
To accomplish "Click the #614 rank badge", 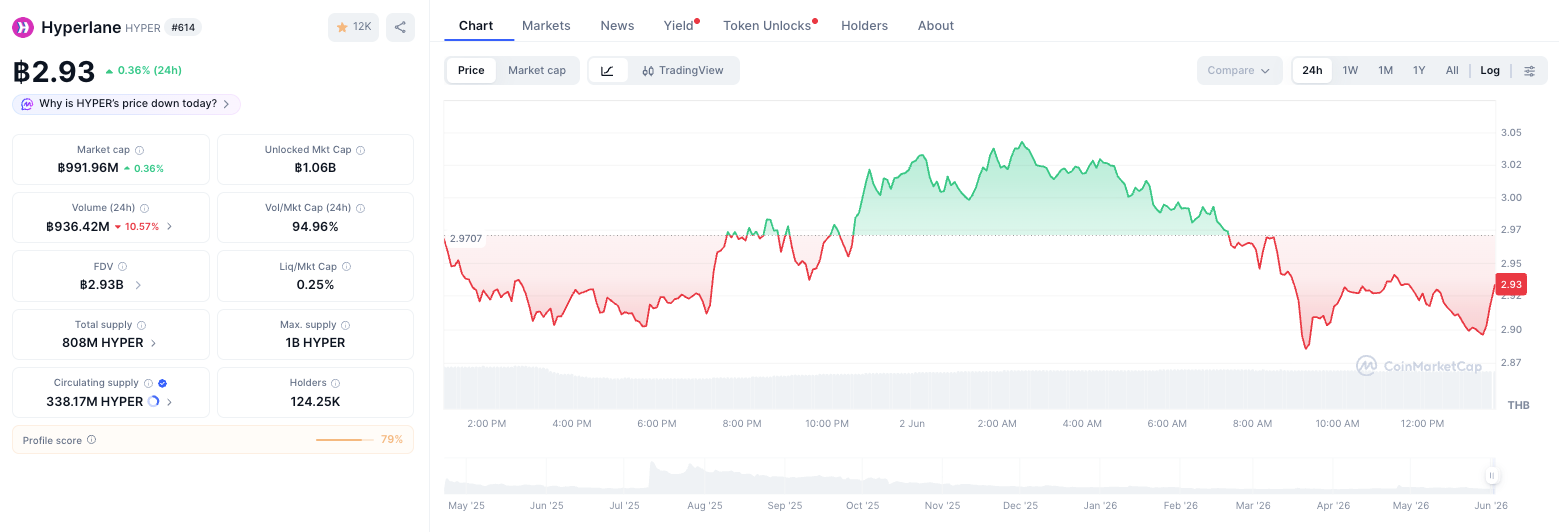I will pos(182,27).
